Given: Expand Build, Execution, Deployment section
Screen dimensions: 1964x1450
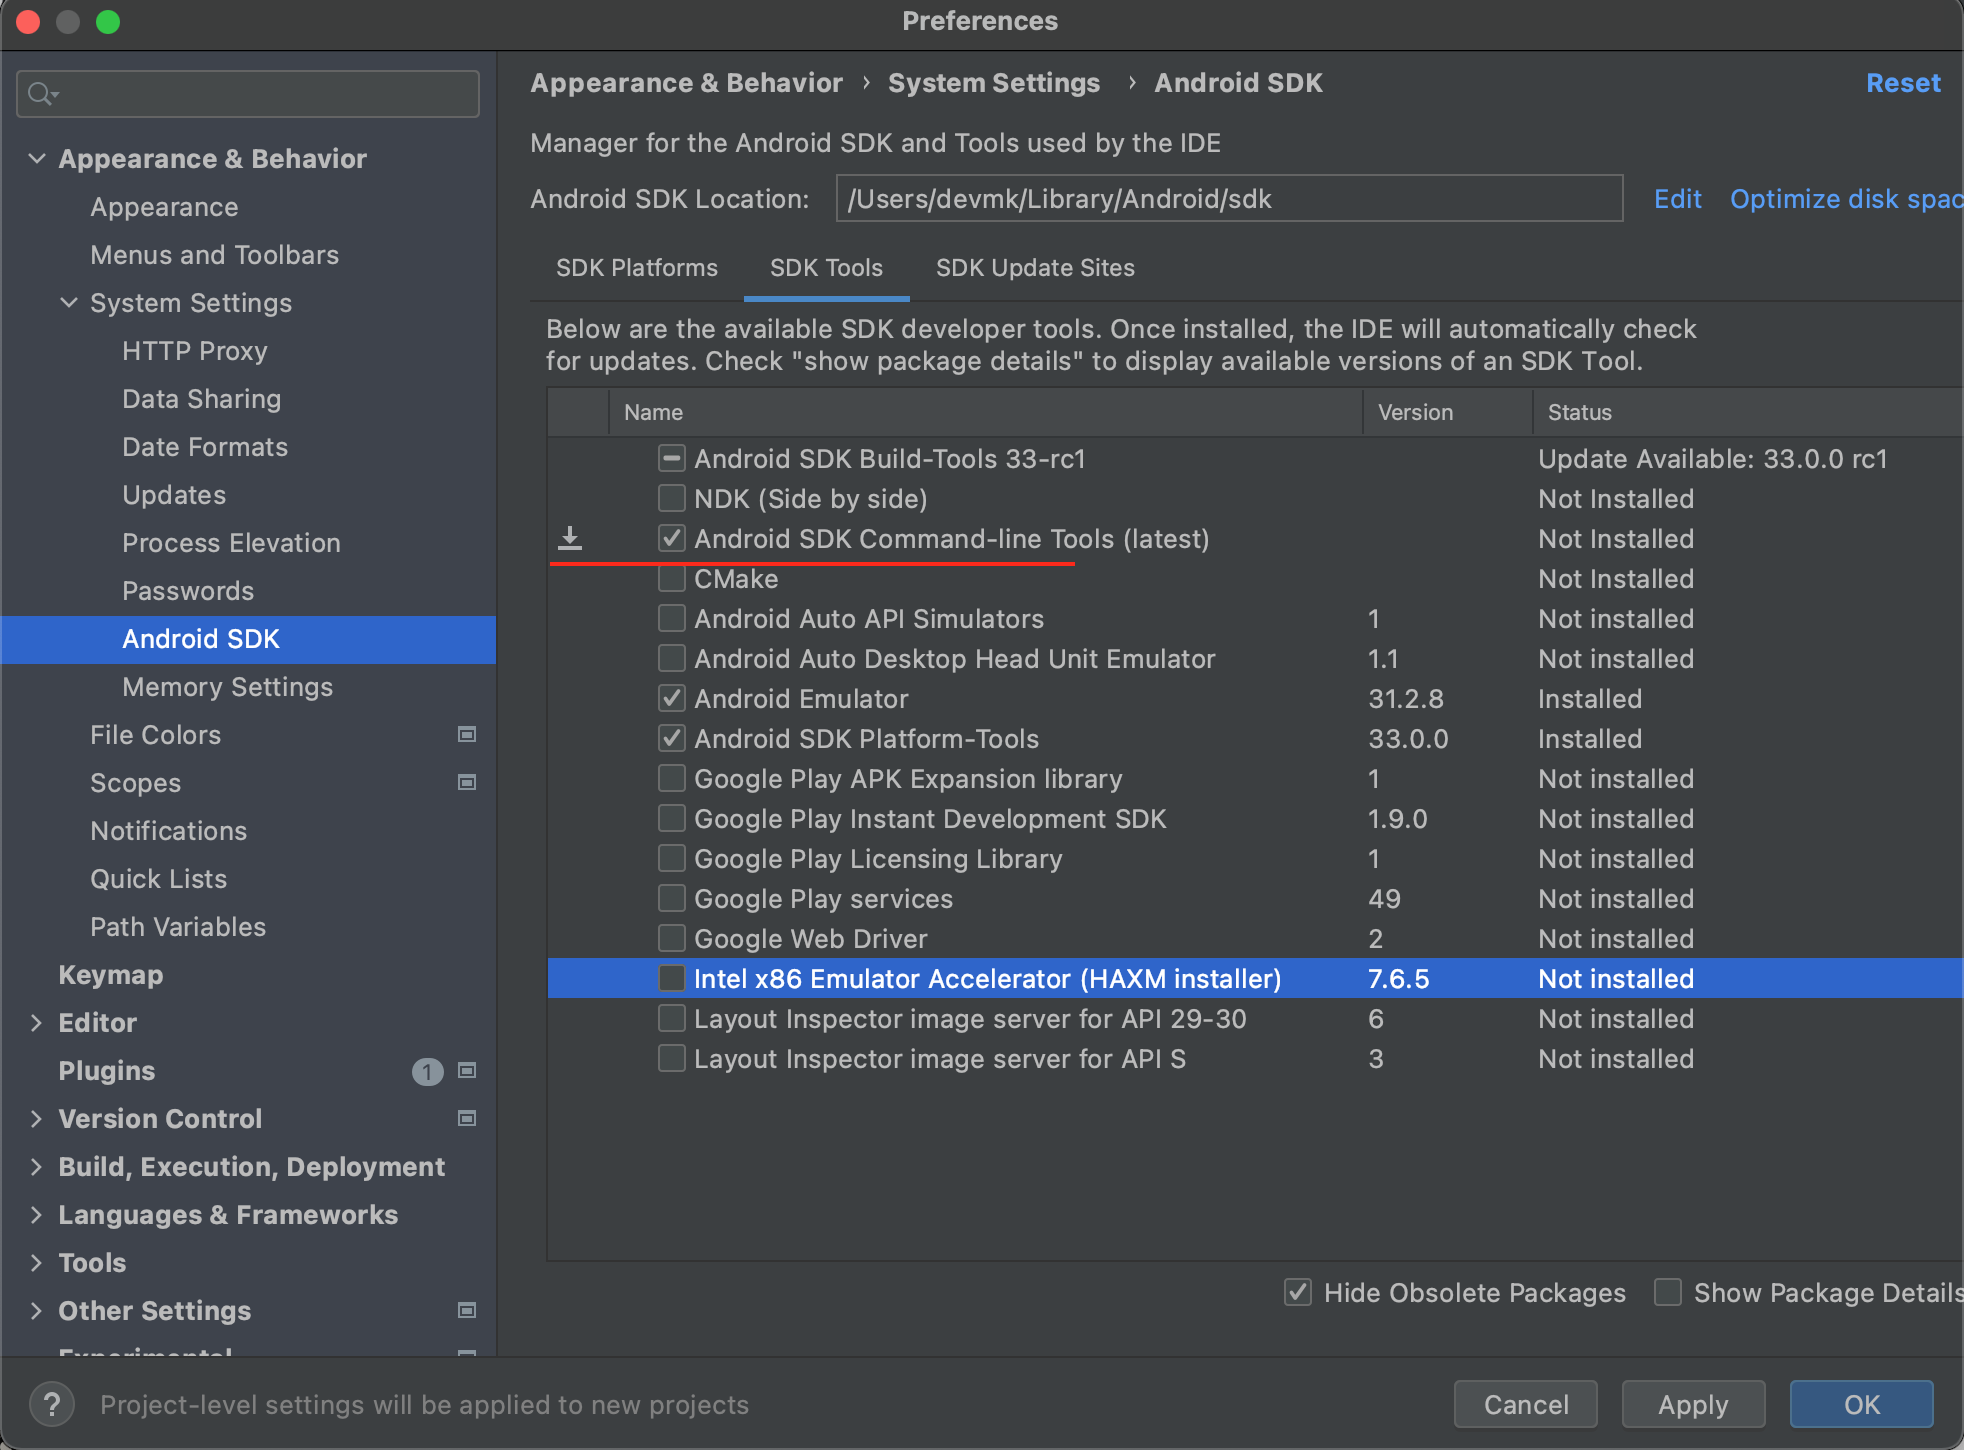Looking at the screenshot, I should (x=36, y=1166).
